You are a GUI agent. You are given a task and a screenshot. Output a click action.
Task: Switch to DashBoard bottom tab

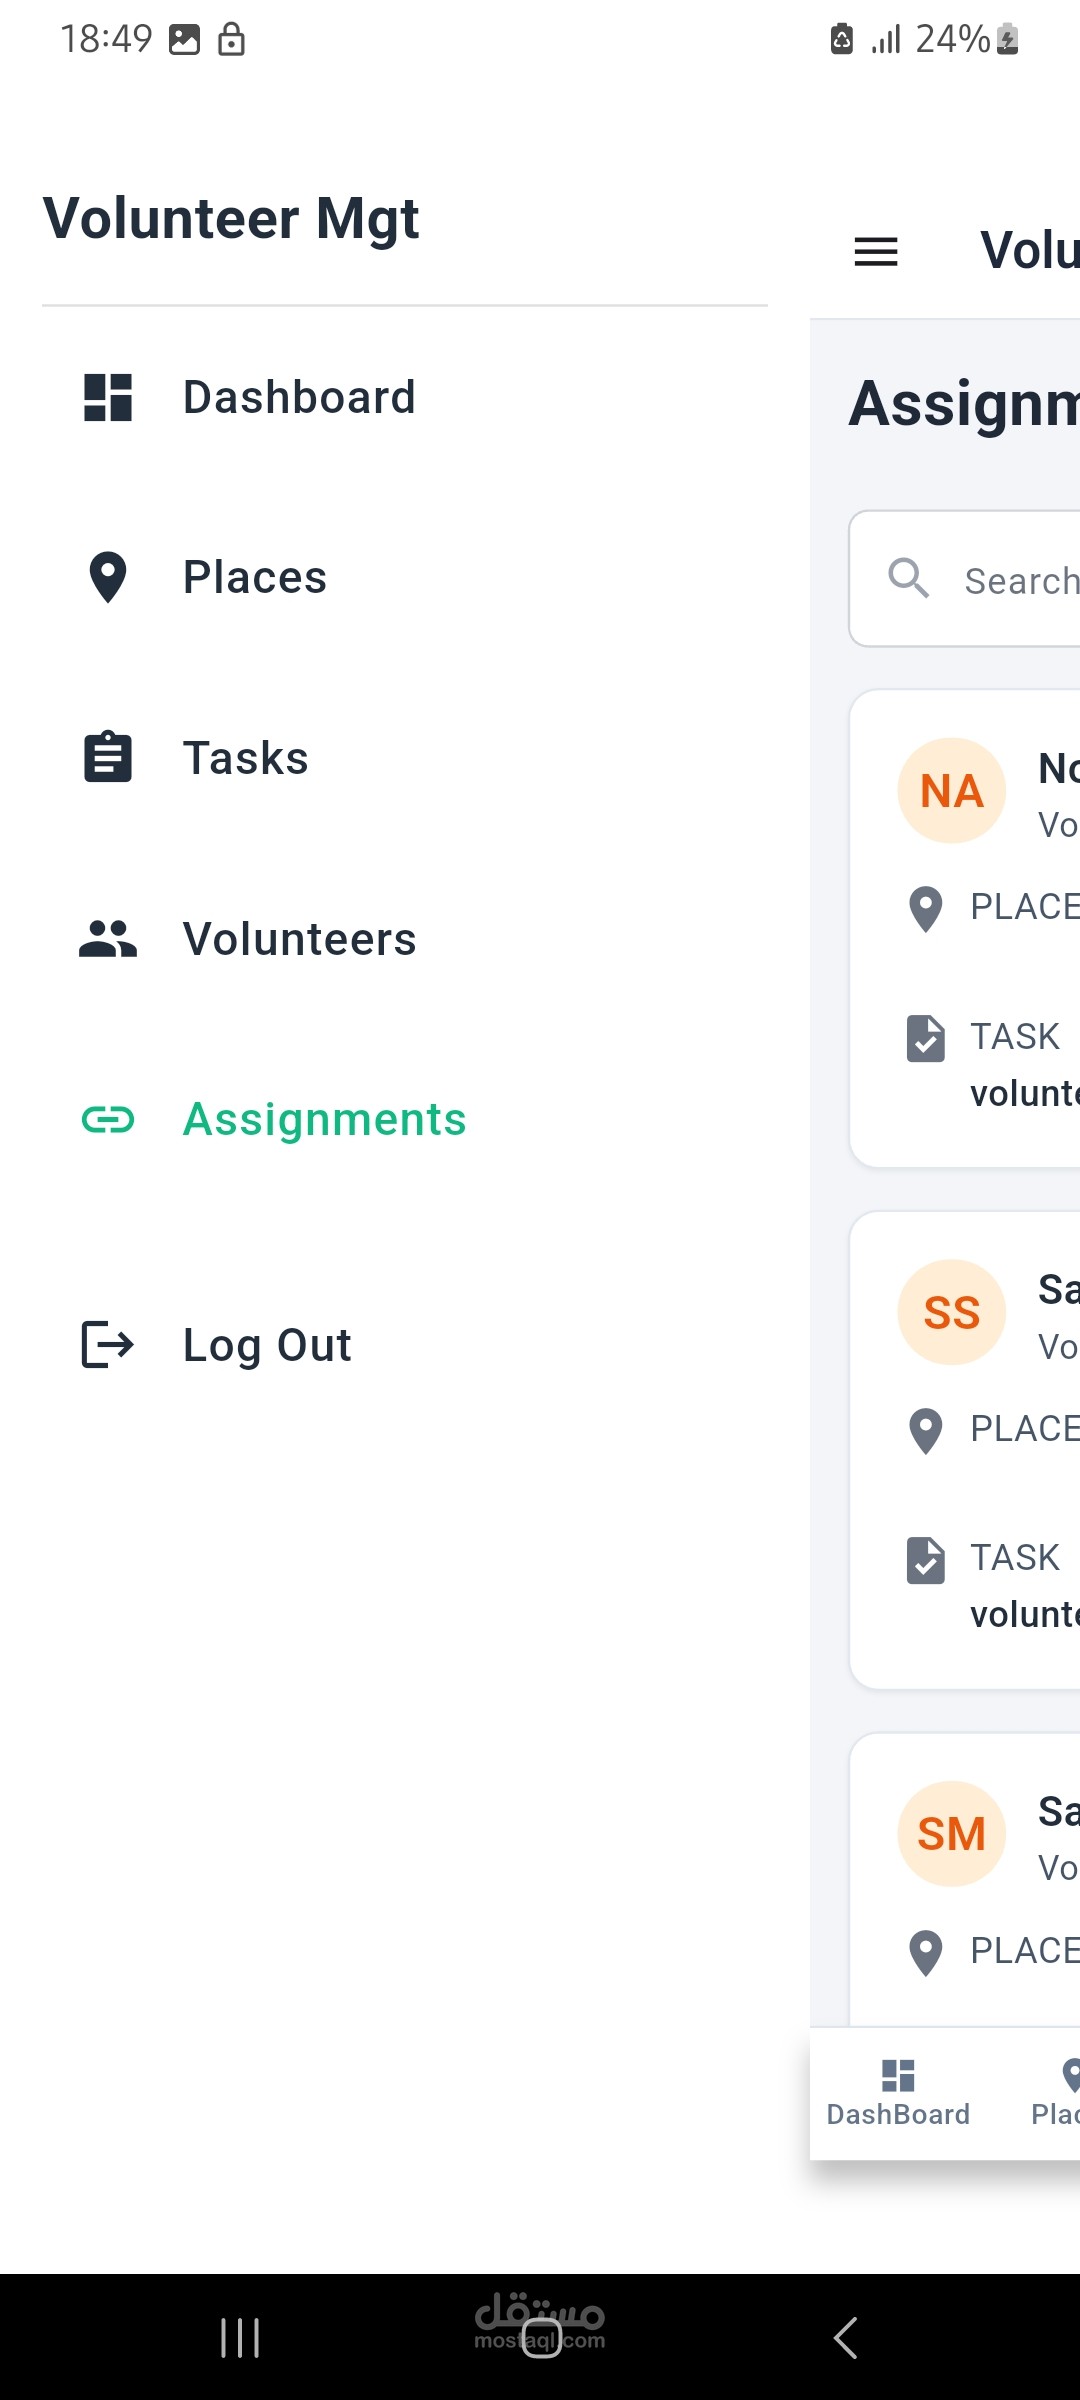click(x=898, y=2093)
